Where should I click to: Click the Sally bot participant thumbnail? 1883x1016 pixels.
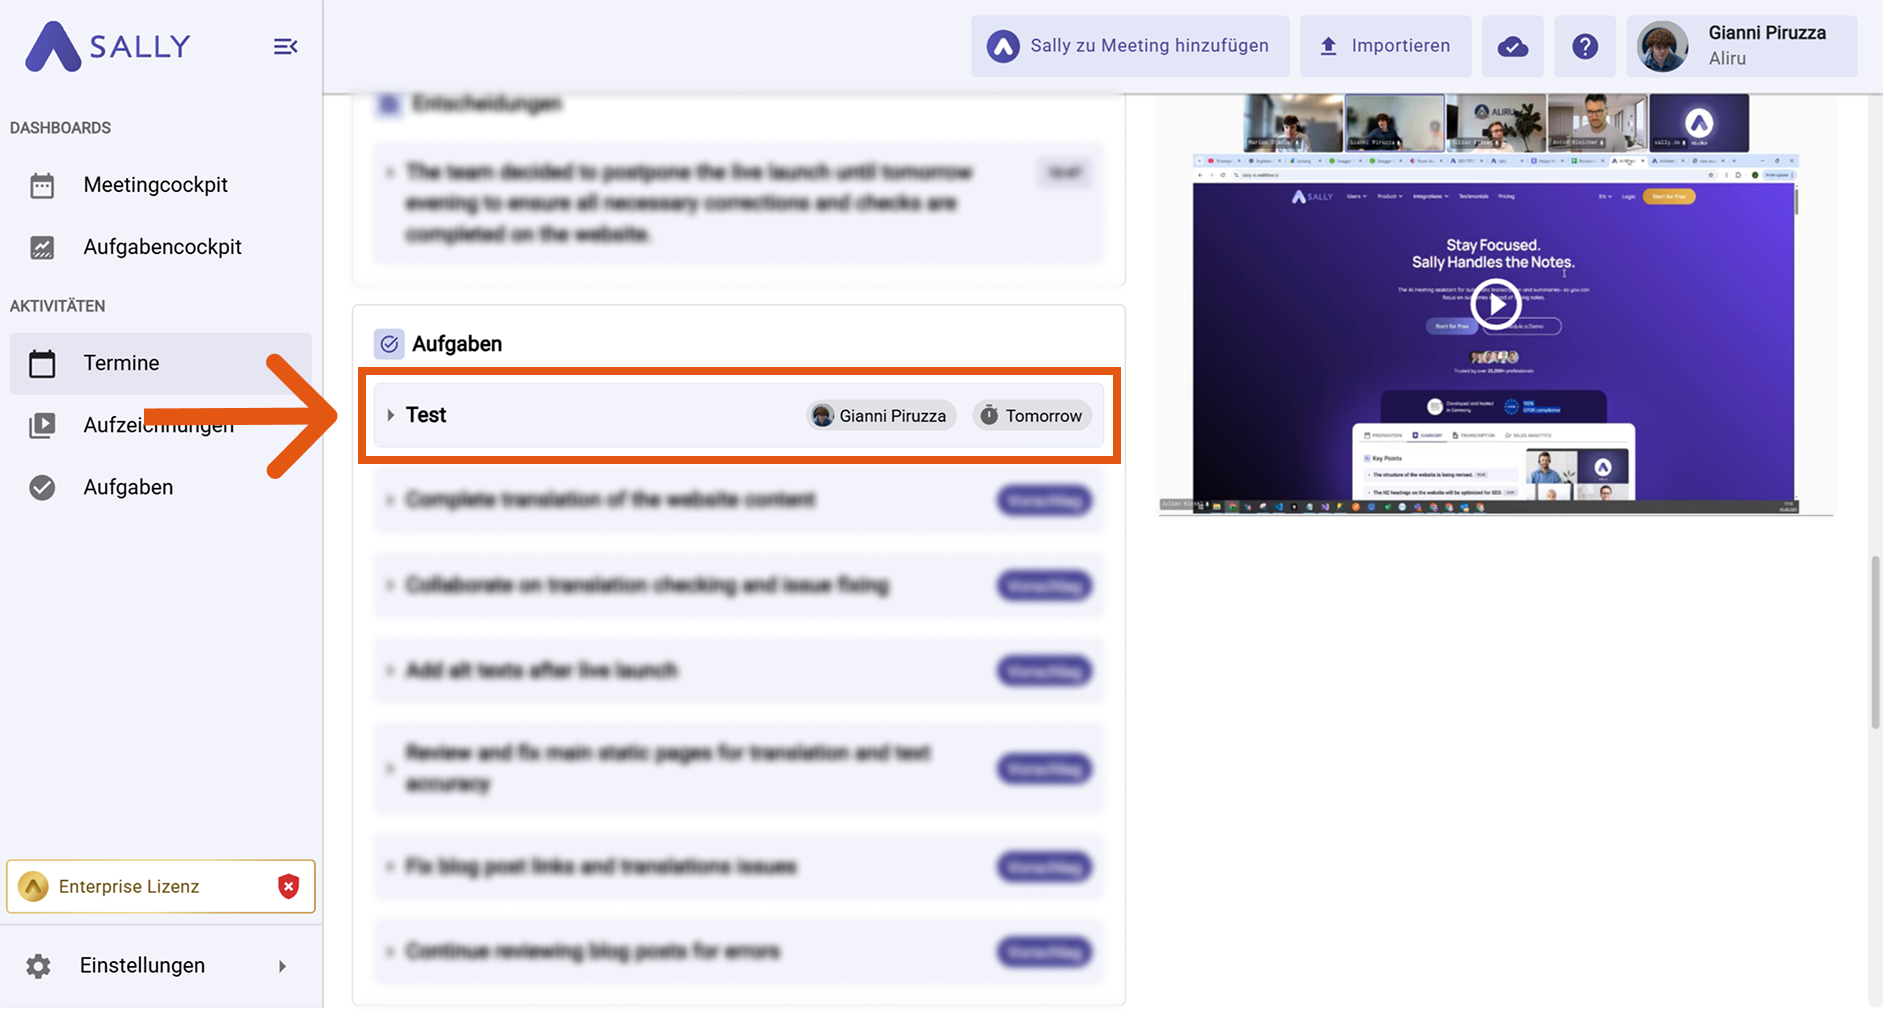click(x=1699, y=123)
